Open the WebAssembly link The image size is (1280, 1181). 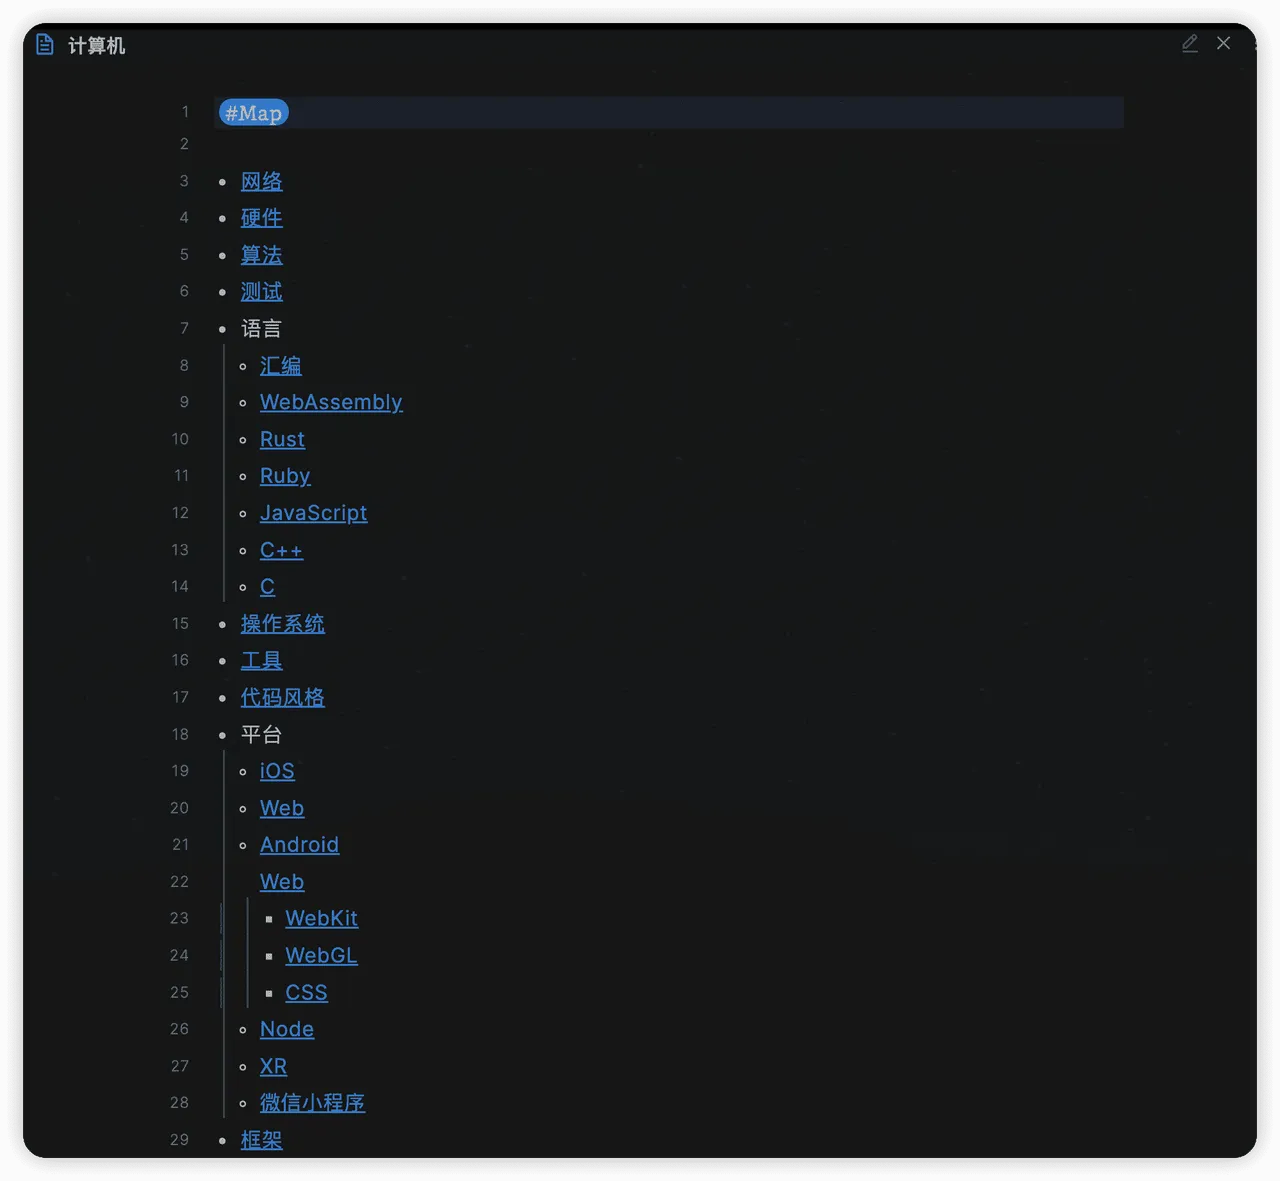tap(331, 402)
